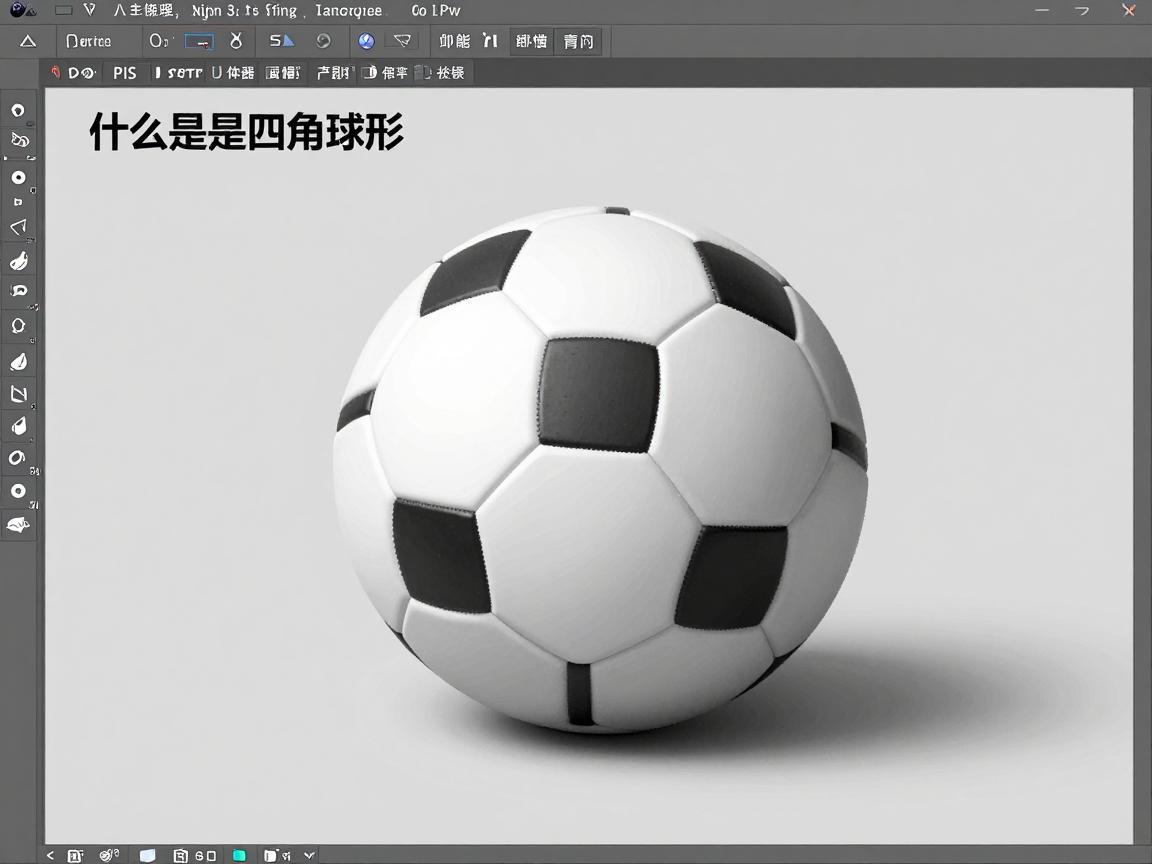Click the funnel-shaped icon next to the globe
The height and width of the screenshot is (864, 1152).
tap(402, 41)
